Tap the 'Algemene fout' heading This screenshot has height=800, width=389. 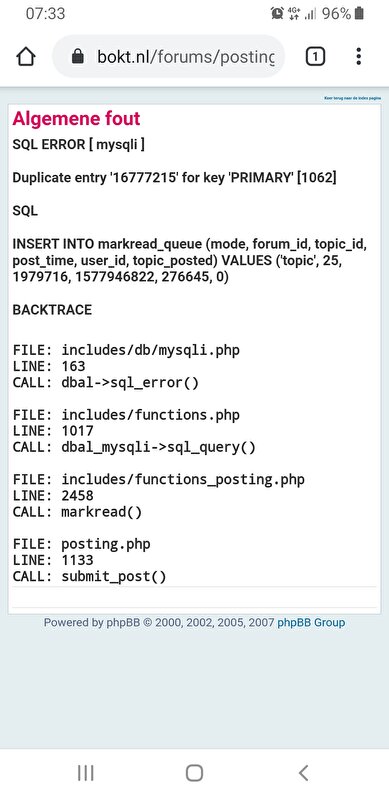click(x=76, y=118)
